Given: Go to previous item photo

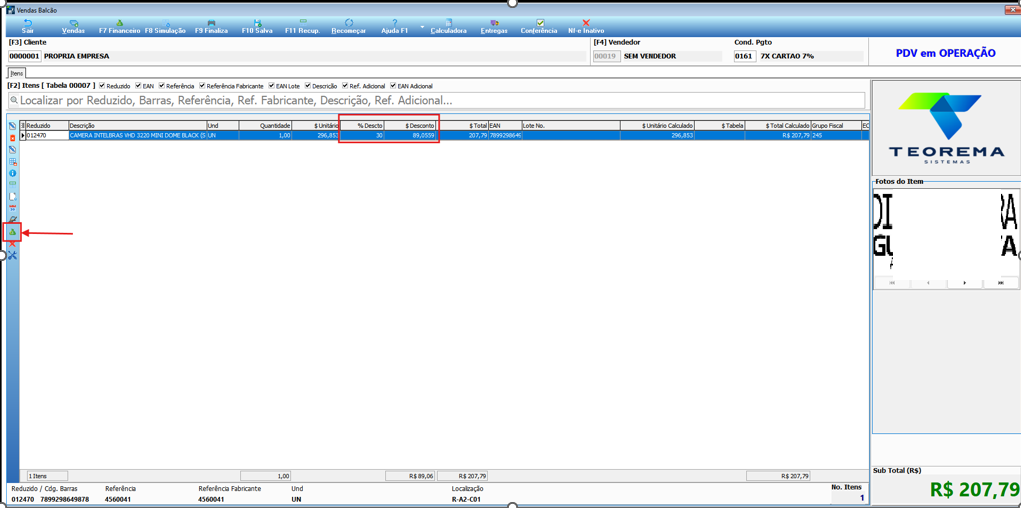Looking at the screenshot, I should (x=928, y=283).
